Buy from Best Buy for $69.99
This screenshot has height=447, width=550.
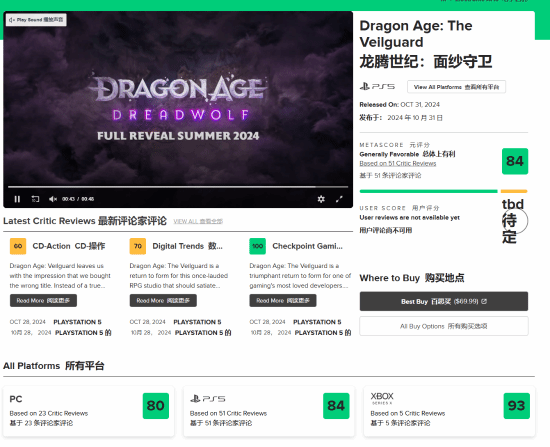pos(443,301)
